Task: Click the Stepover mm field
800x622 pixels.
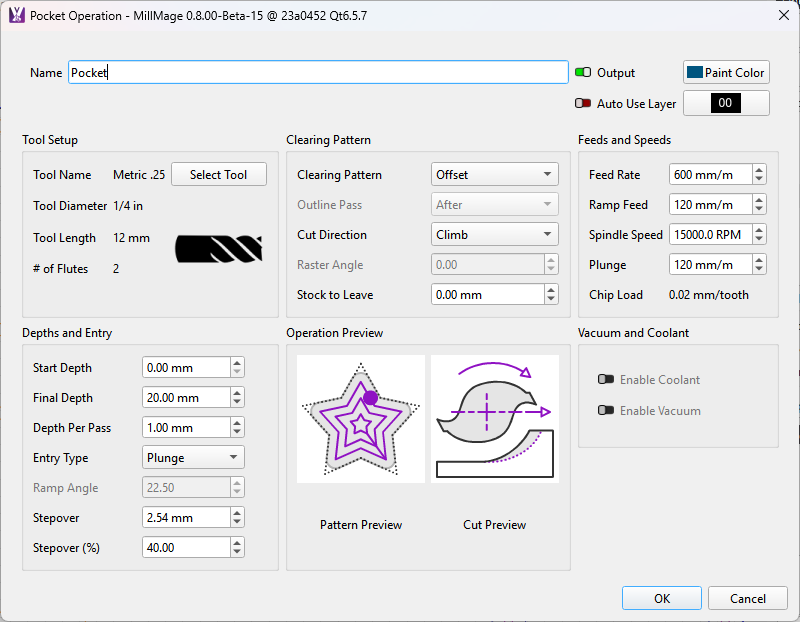Action: click(186, 517)
